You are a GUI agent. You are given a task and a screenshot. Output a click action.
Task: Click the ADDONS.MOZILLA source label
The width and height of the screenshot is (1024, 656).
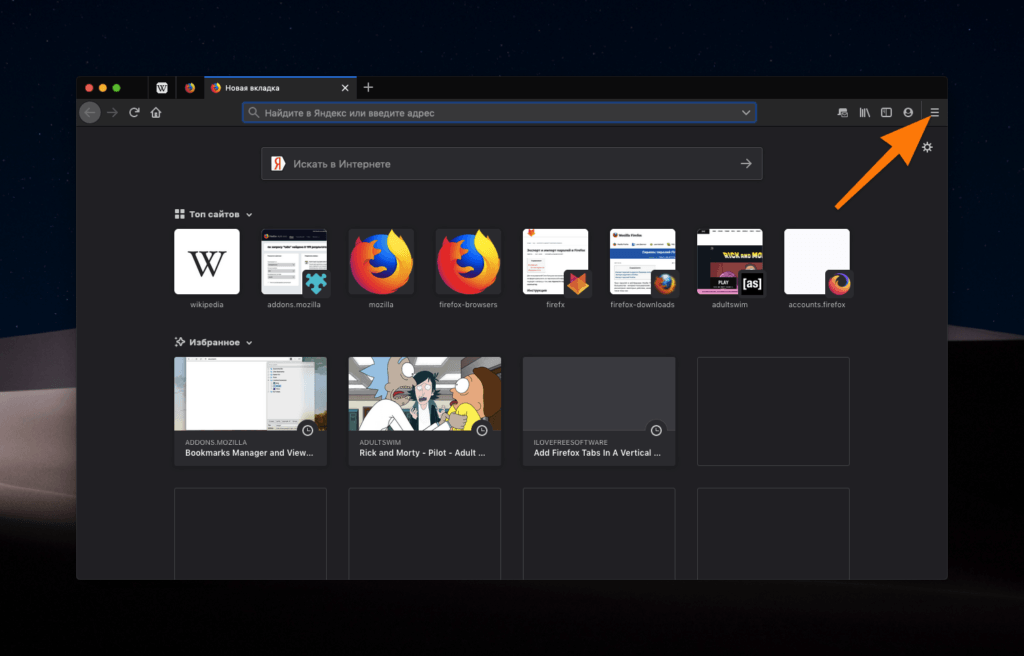click(216, 442)
